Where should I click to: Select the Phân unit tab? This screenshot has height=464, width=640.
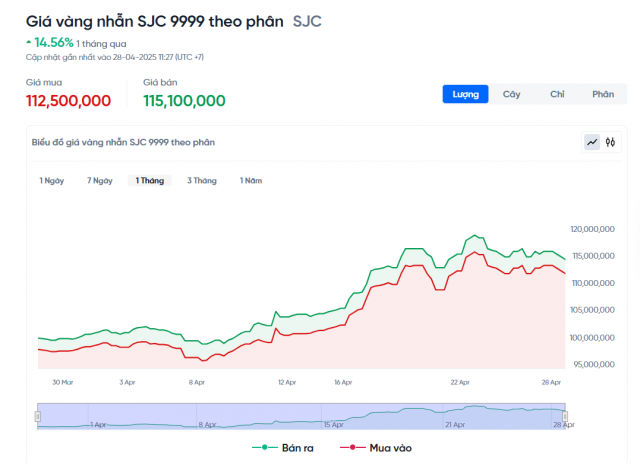click(x=603, y=94)
